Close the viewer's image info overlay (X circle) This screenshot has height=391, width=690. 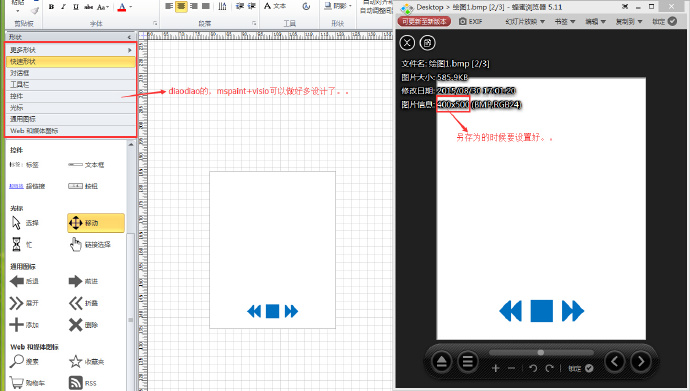tap(407, 43)
